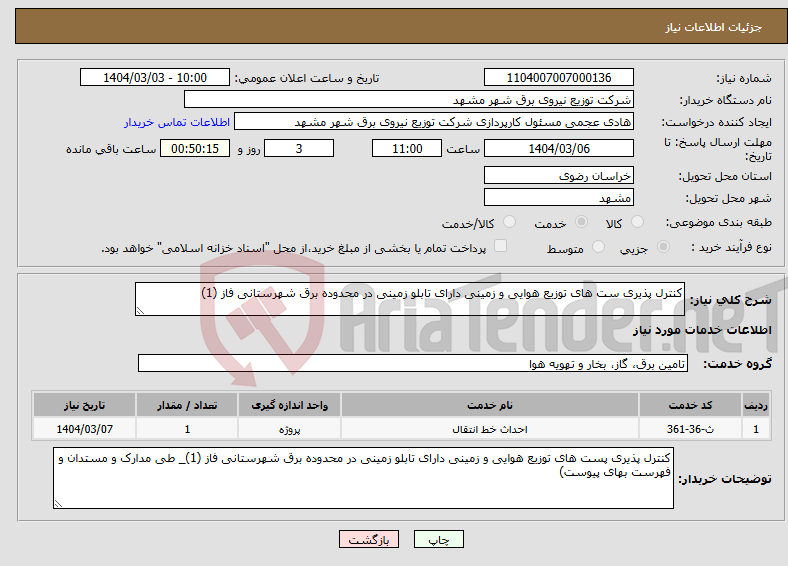Screen dimensions: 788x566
Task: Click the بازگشت back button
Action: [369, 539]
